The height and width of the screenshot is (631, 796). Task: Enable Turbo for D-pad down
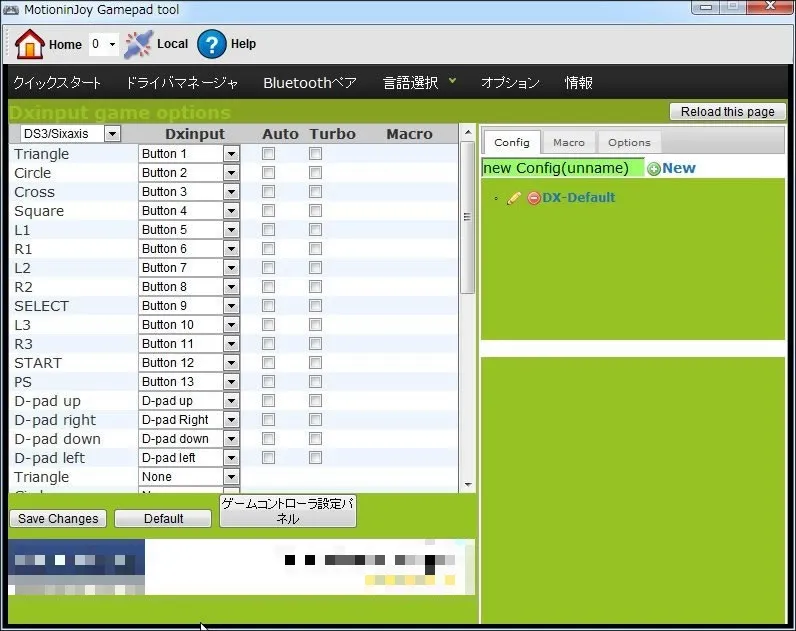[315, 439]
